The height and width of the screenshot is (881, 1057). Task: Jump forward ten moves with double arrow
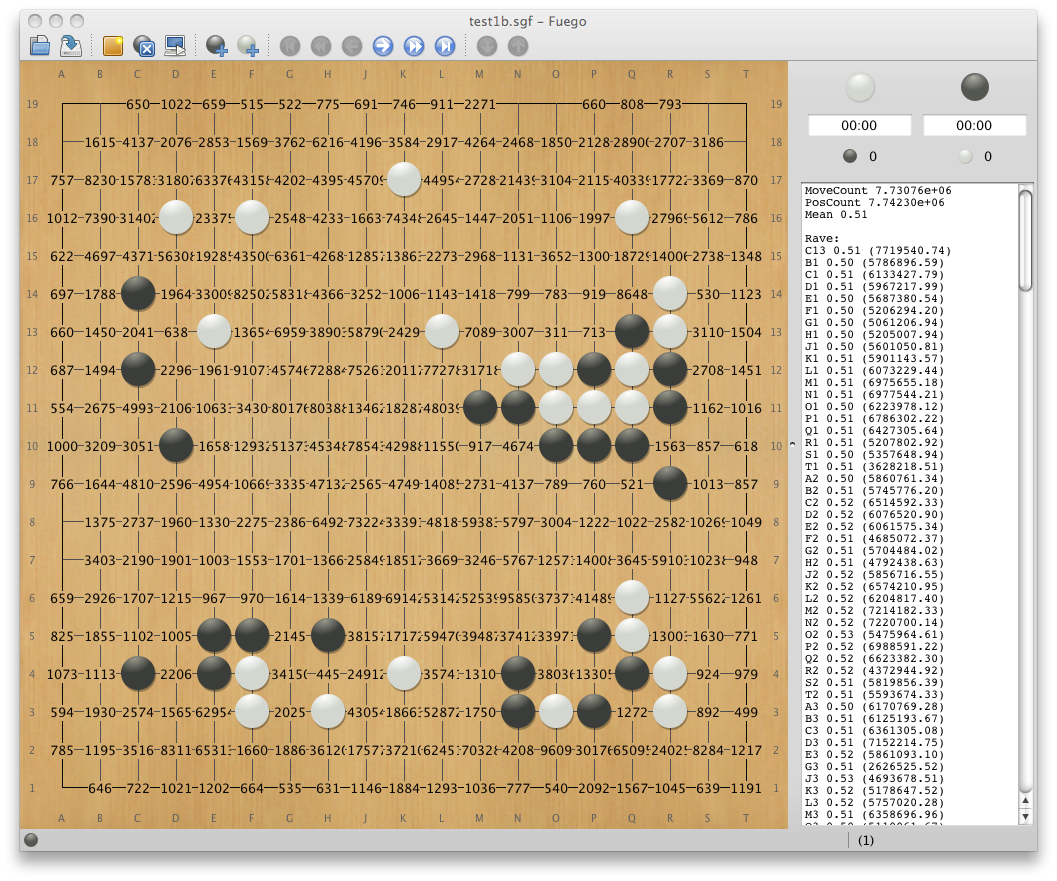point(414,45)
